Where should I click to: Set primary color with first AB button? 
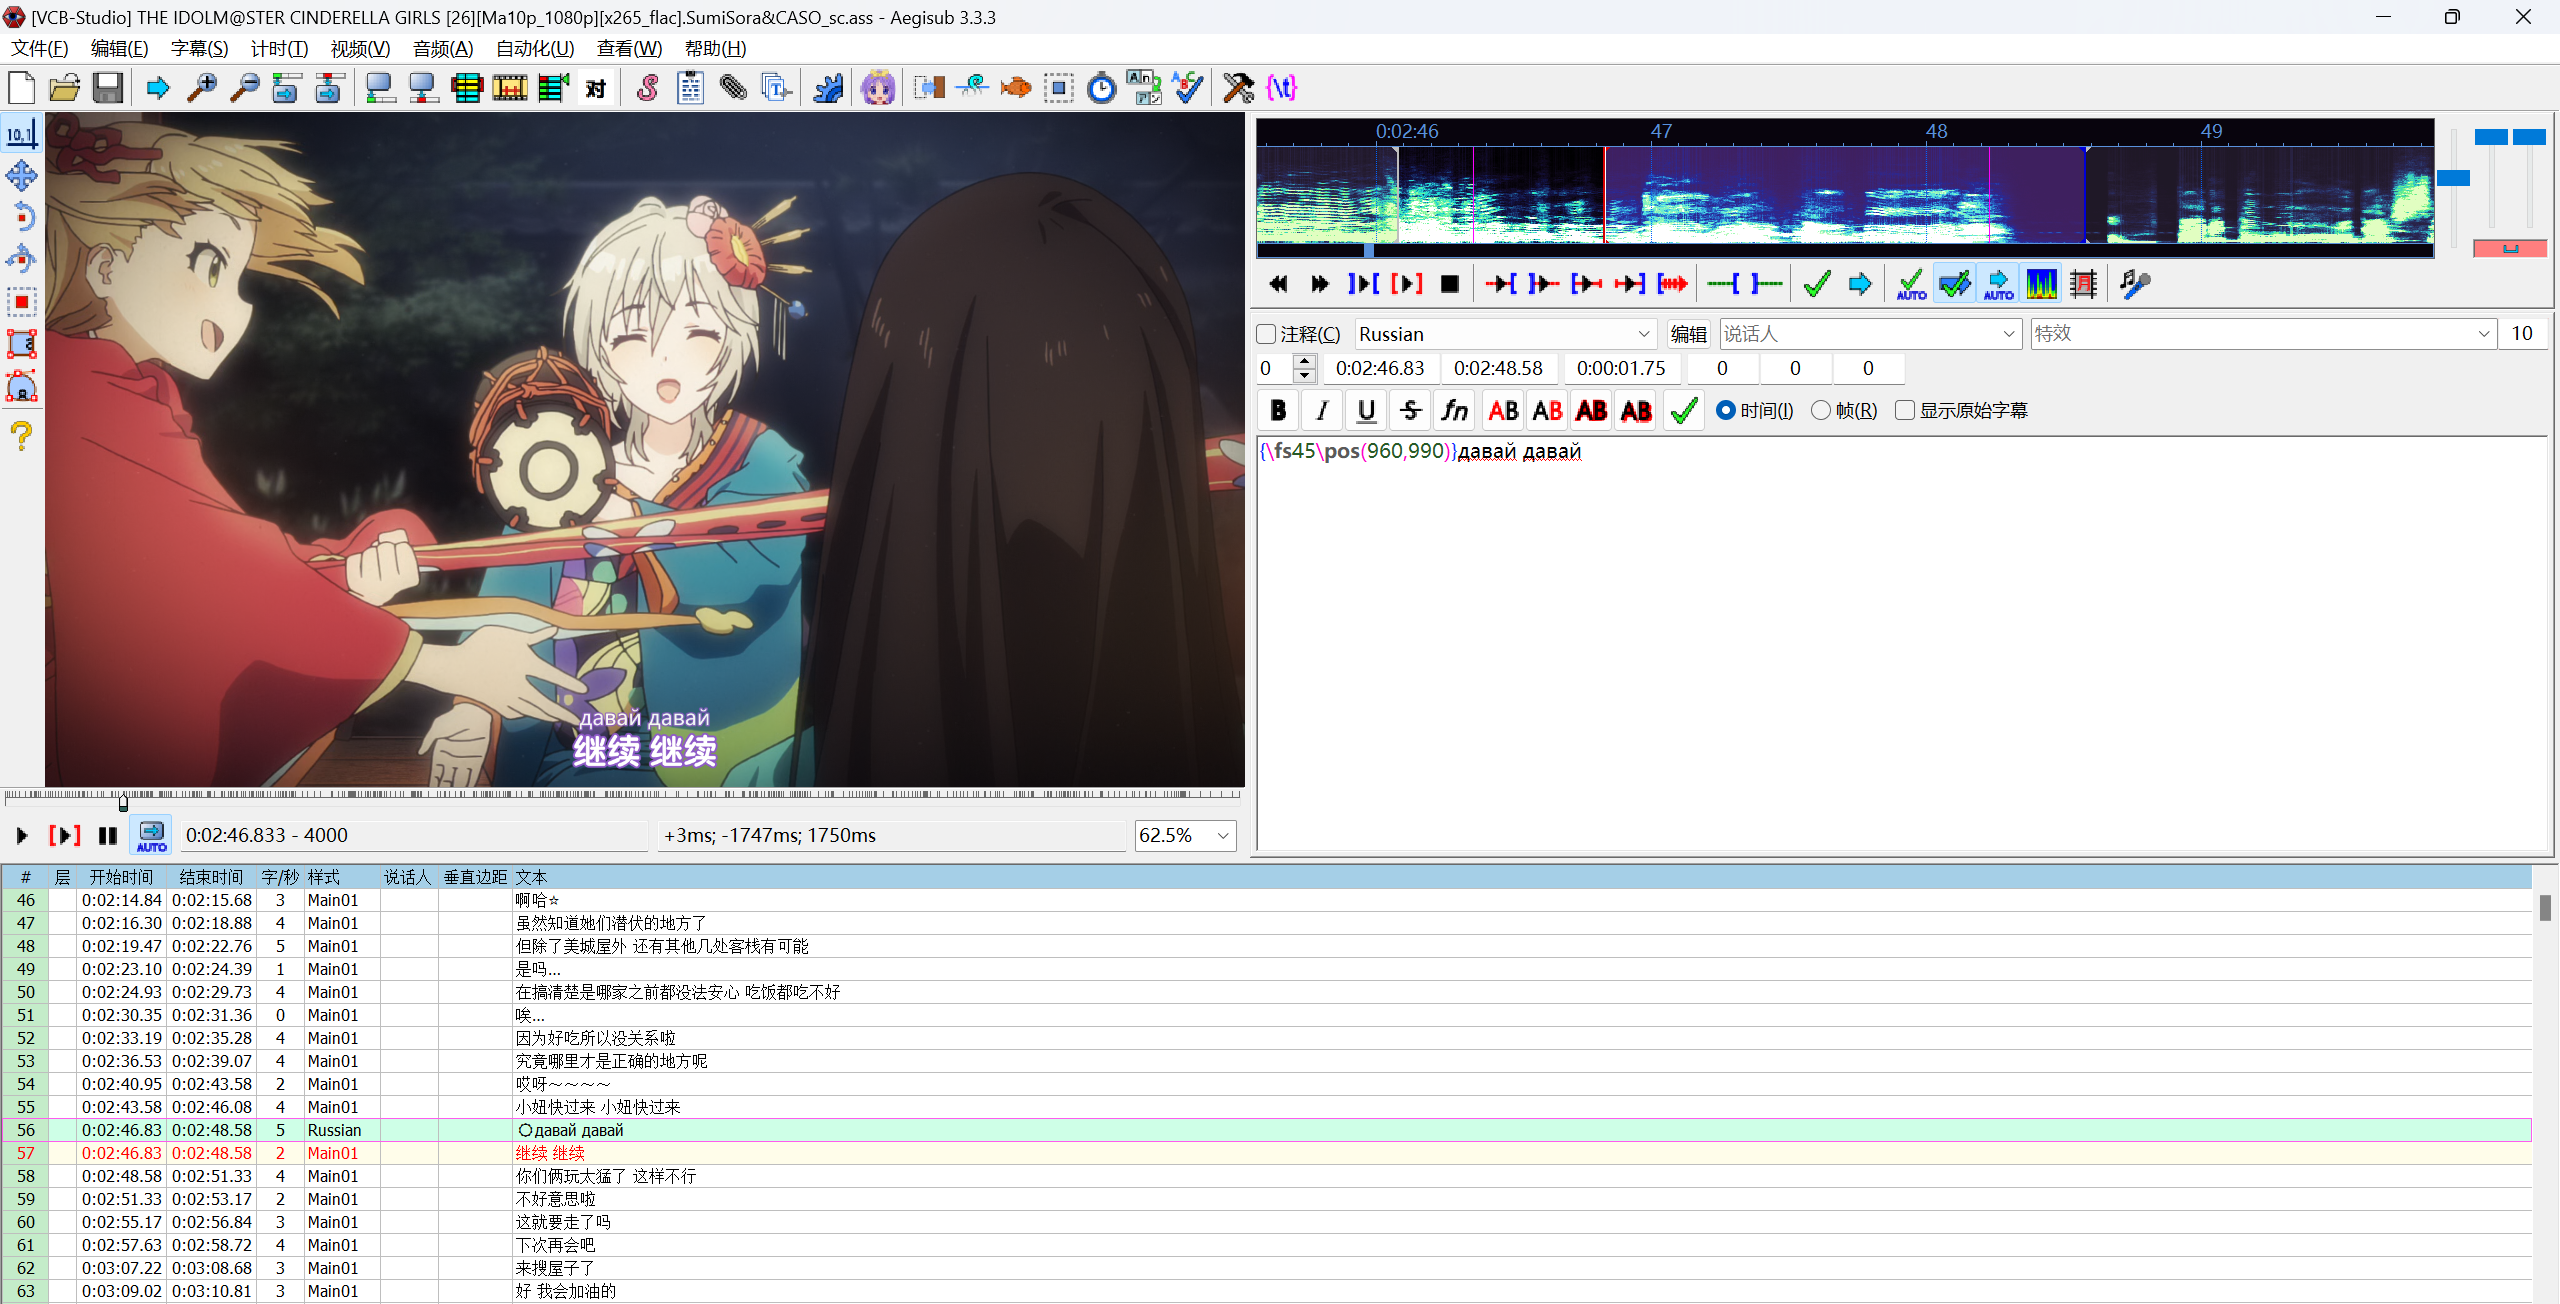point(1503,411)
